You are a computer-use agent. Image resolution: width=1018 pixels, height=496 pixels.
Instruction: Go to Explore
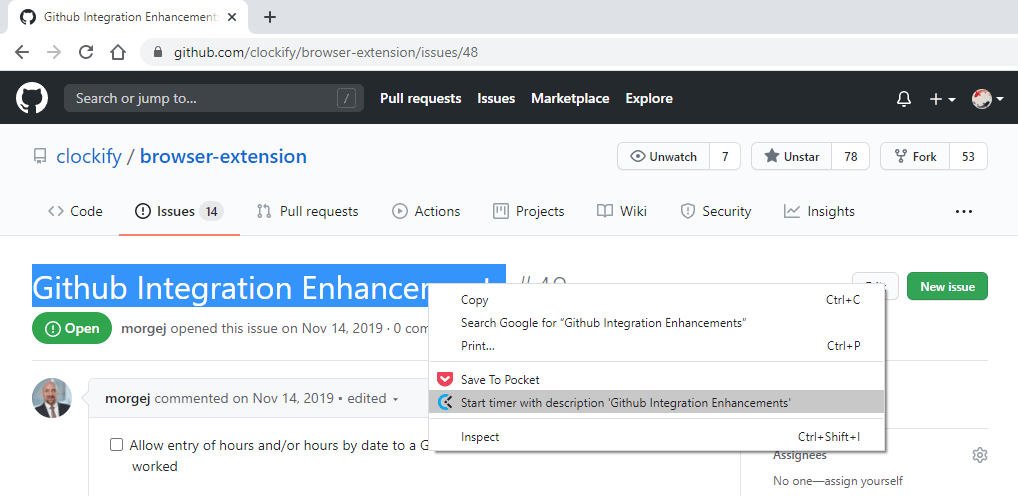(649, 99)
